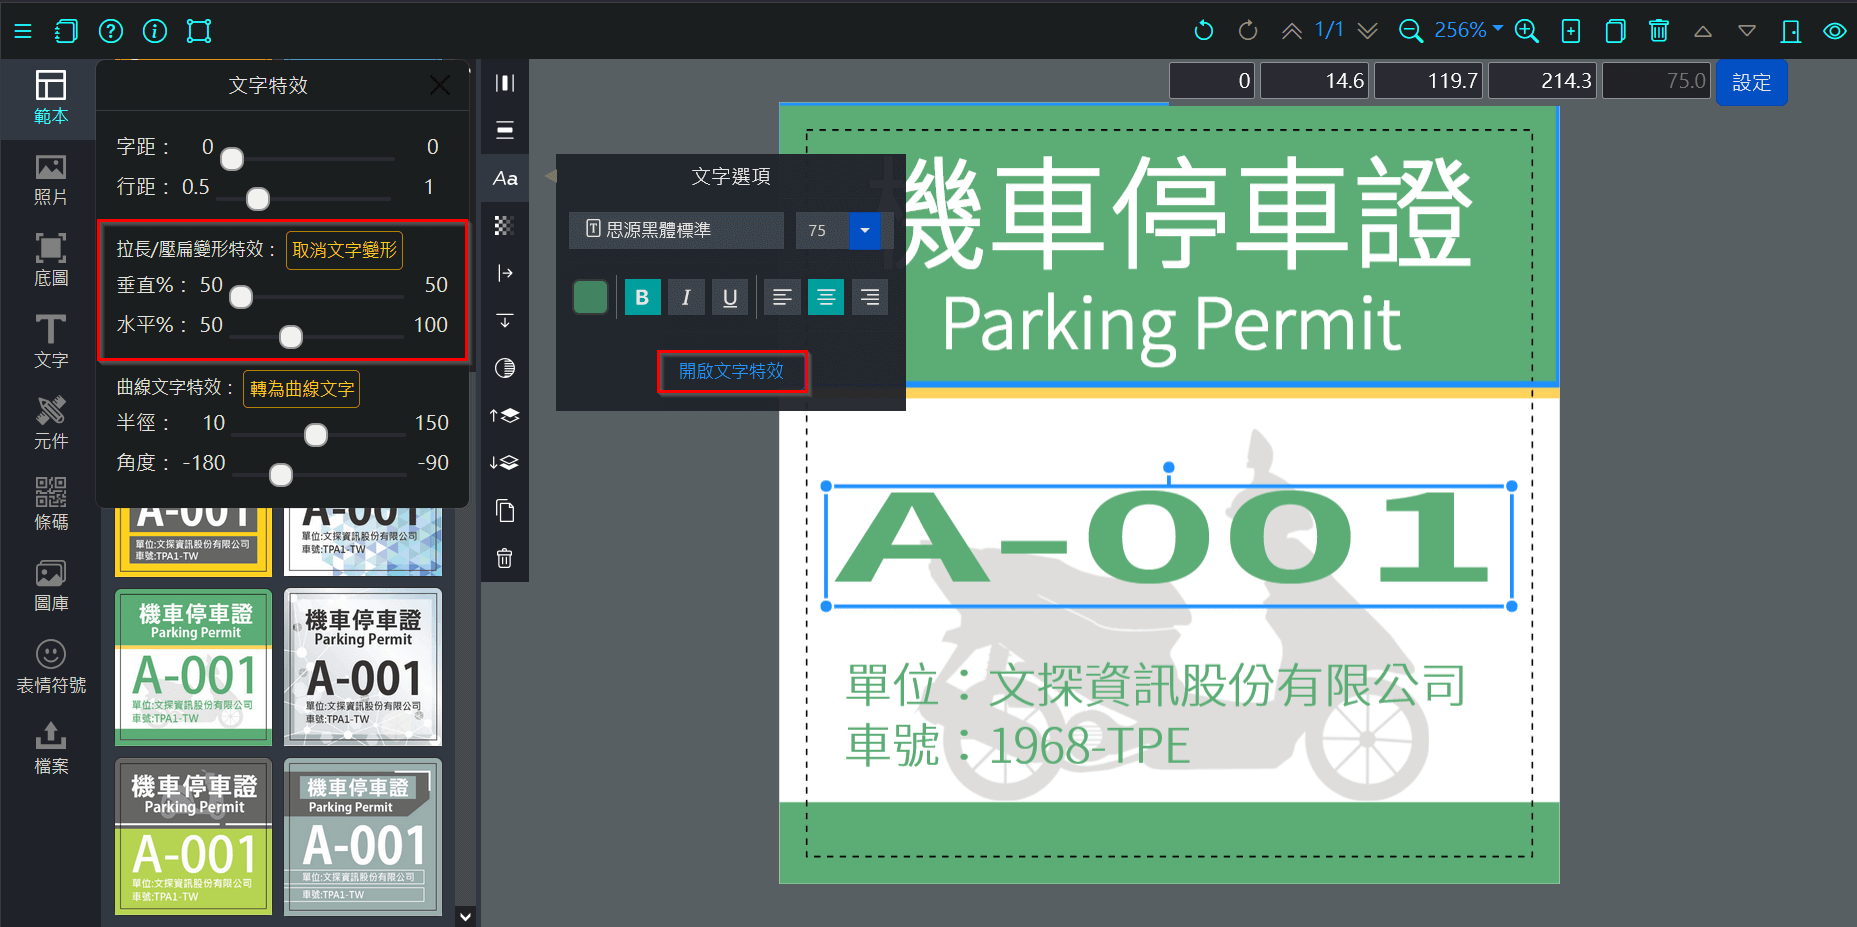1857x927 pixels.
Task: Select the green A-001 template thumbnail
Action: coord(193,667)
